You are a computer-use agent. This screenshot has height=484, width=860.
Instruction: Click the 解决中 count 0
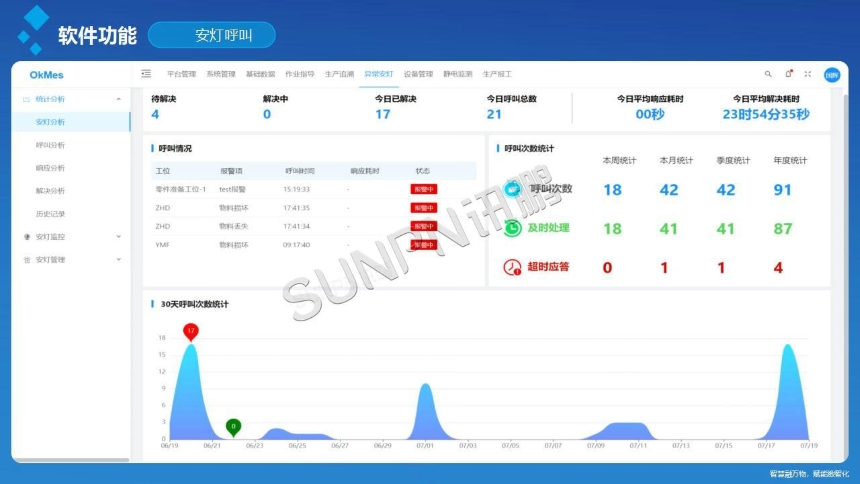[267, 114]
